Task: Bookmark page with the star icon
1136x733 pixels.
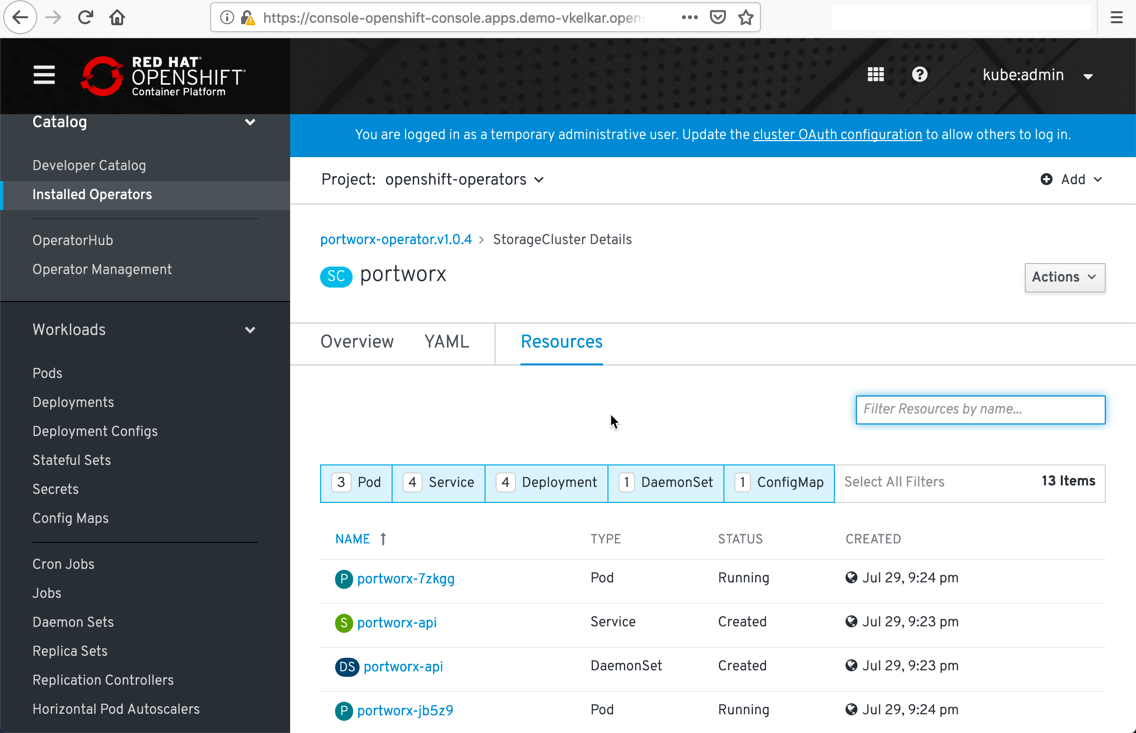Action: click(746, 17)
